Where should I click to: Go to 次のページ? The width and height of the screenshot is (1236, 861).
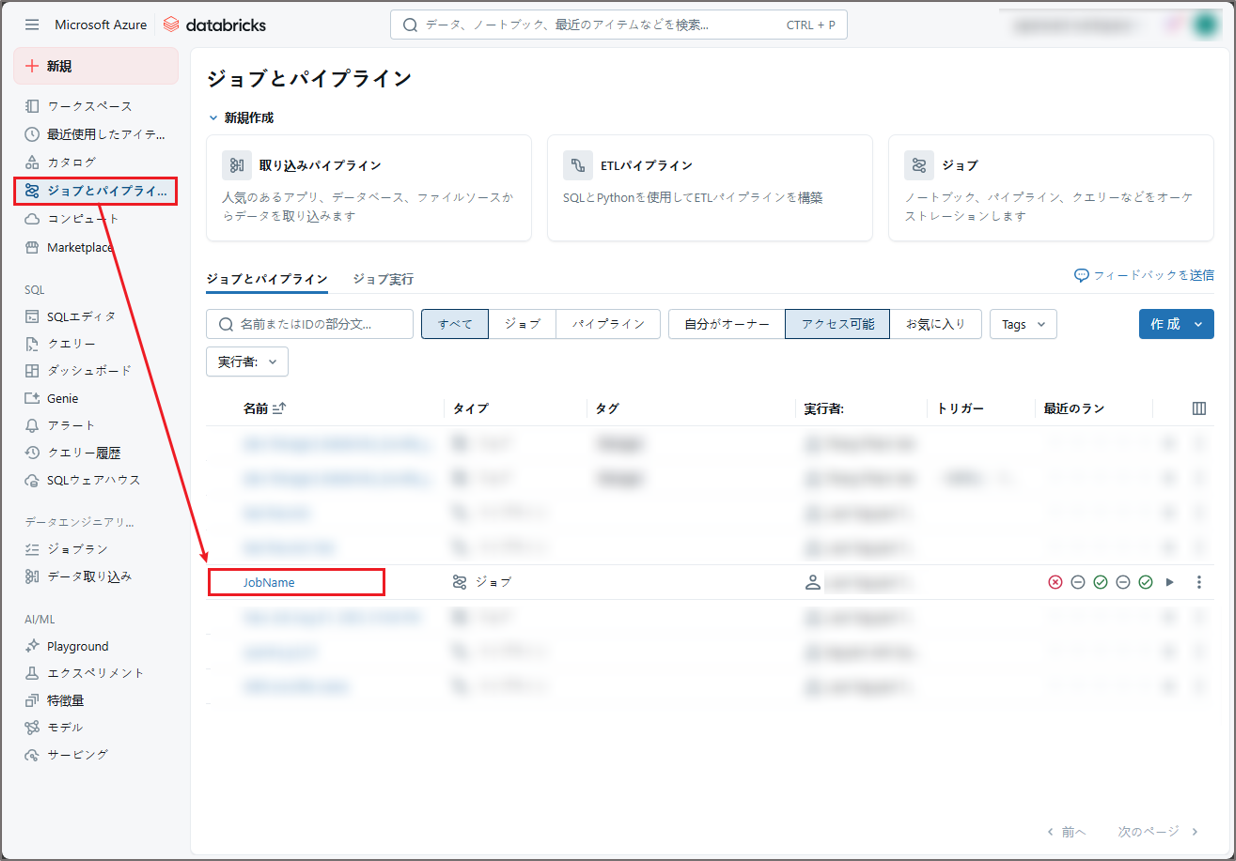(x=1158, y=831)
